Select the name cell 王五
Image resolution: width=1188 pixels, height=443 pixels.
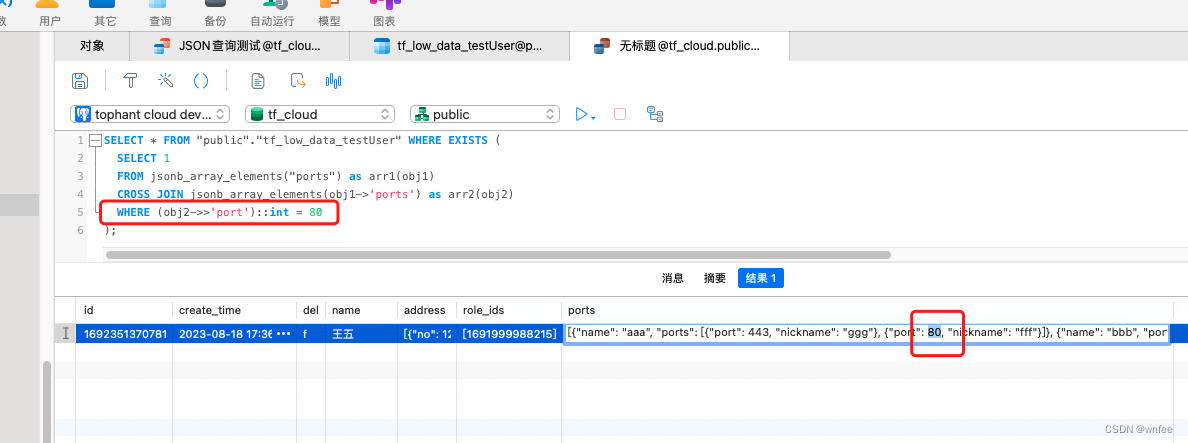pos(361,333)
